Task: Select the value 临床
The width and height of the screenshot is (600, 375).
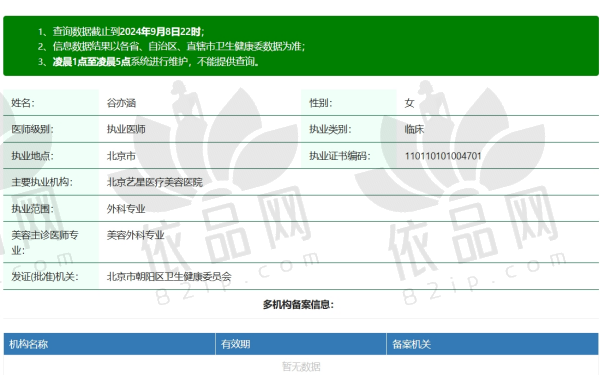Action: click(414, 129)
